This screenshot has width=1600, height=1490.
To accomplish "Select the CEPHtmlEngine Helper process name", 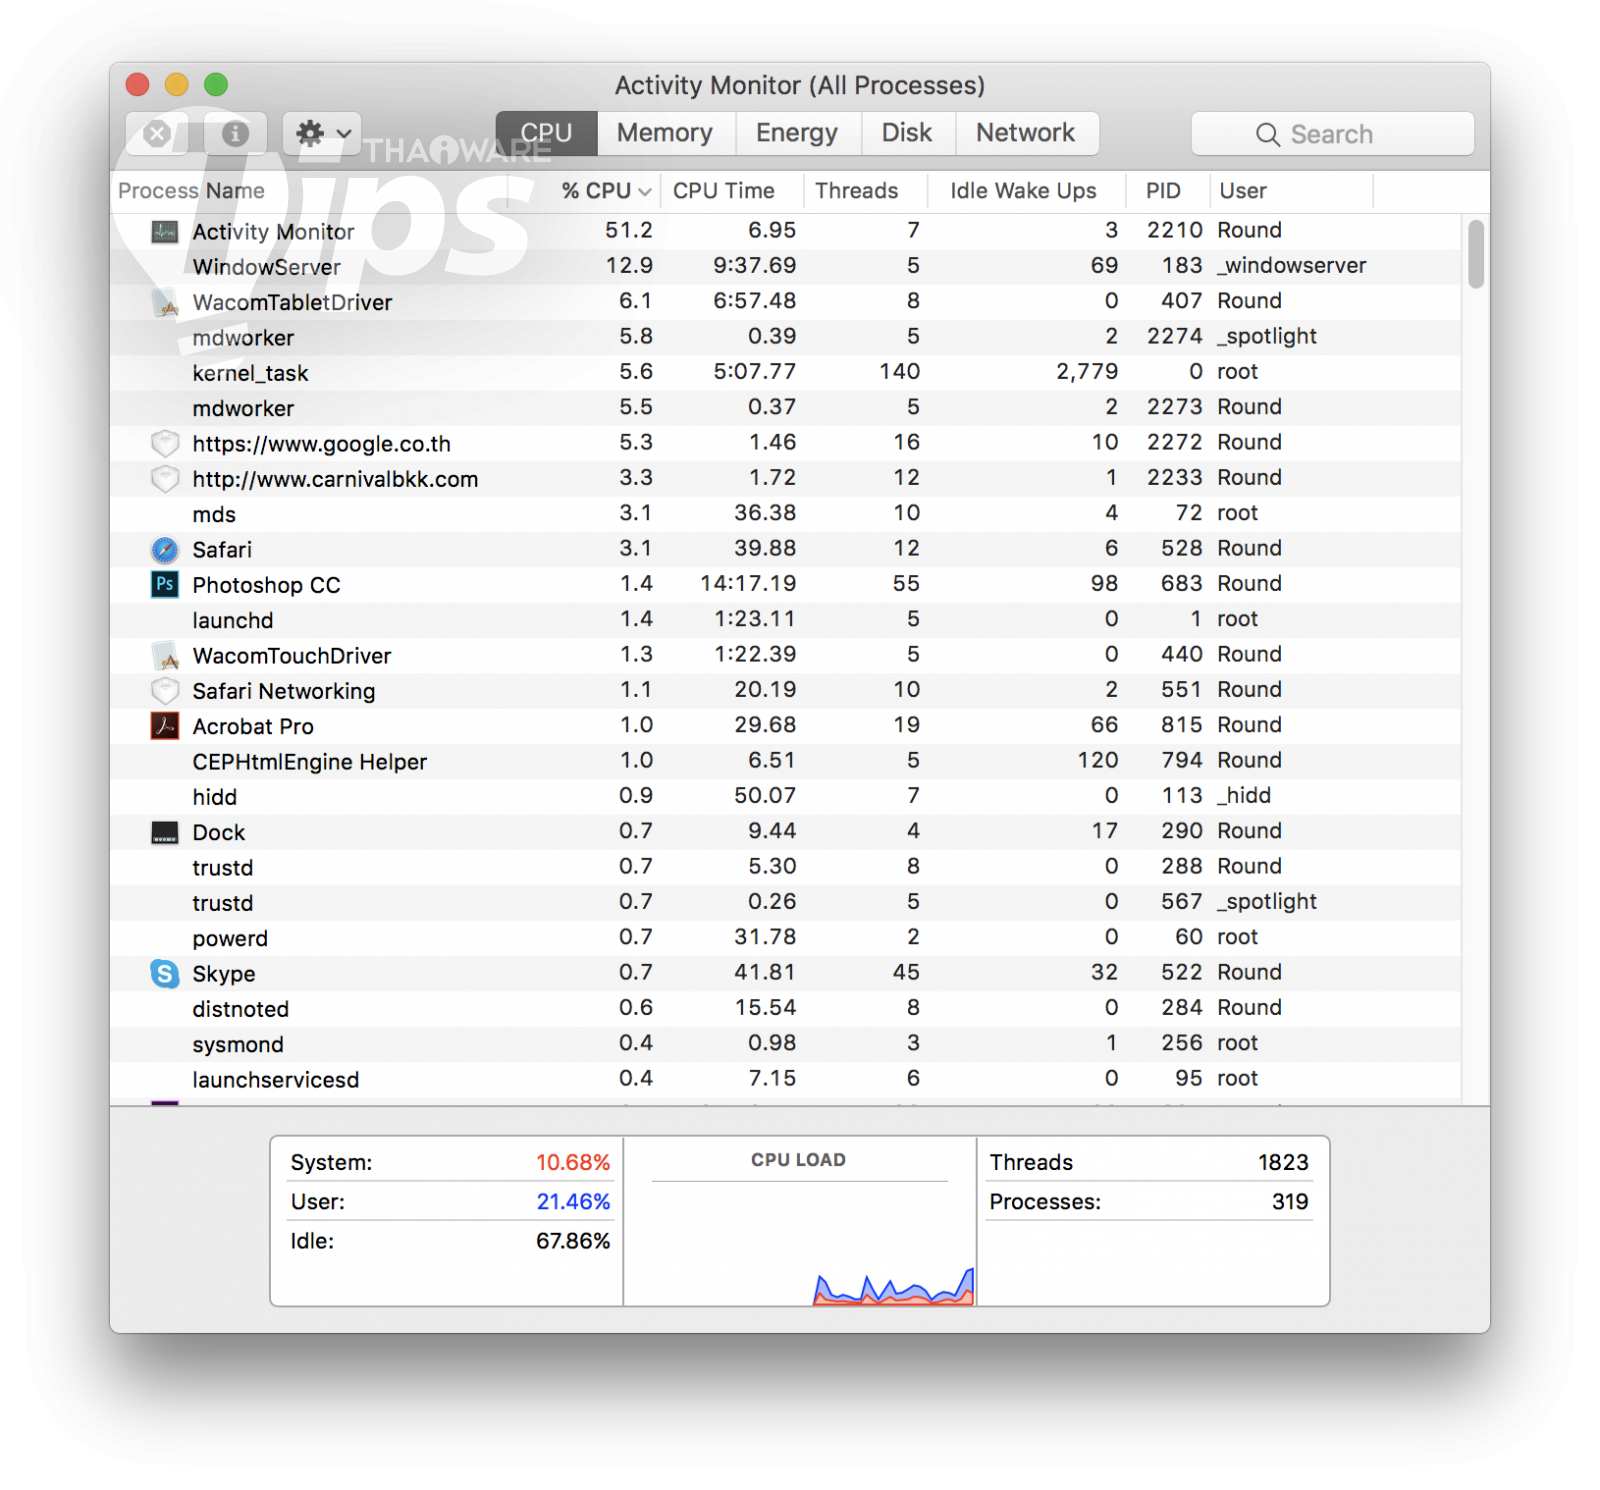I will [x=310, y=762].
